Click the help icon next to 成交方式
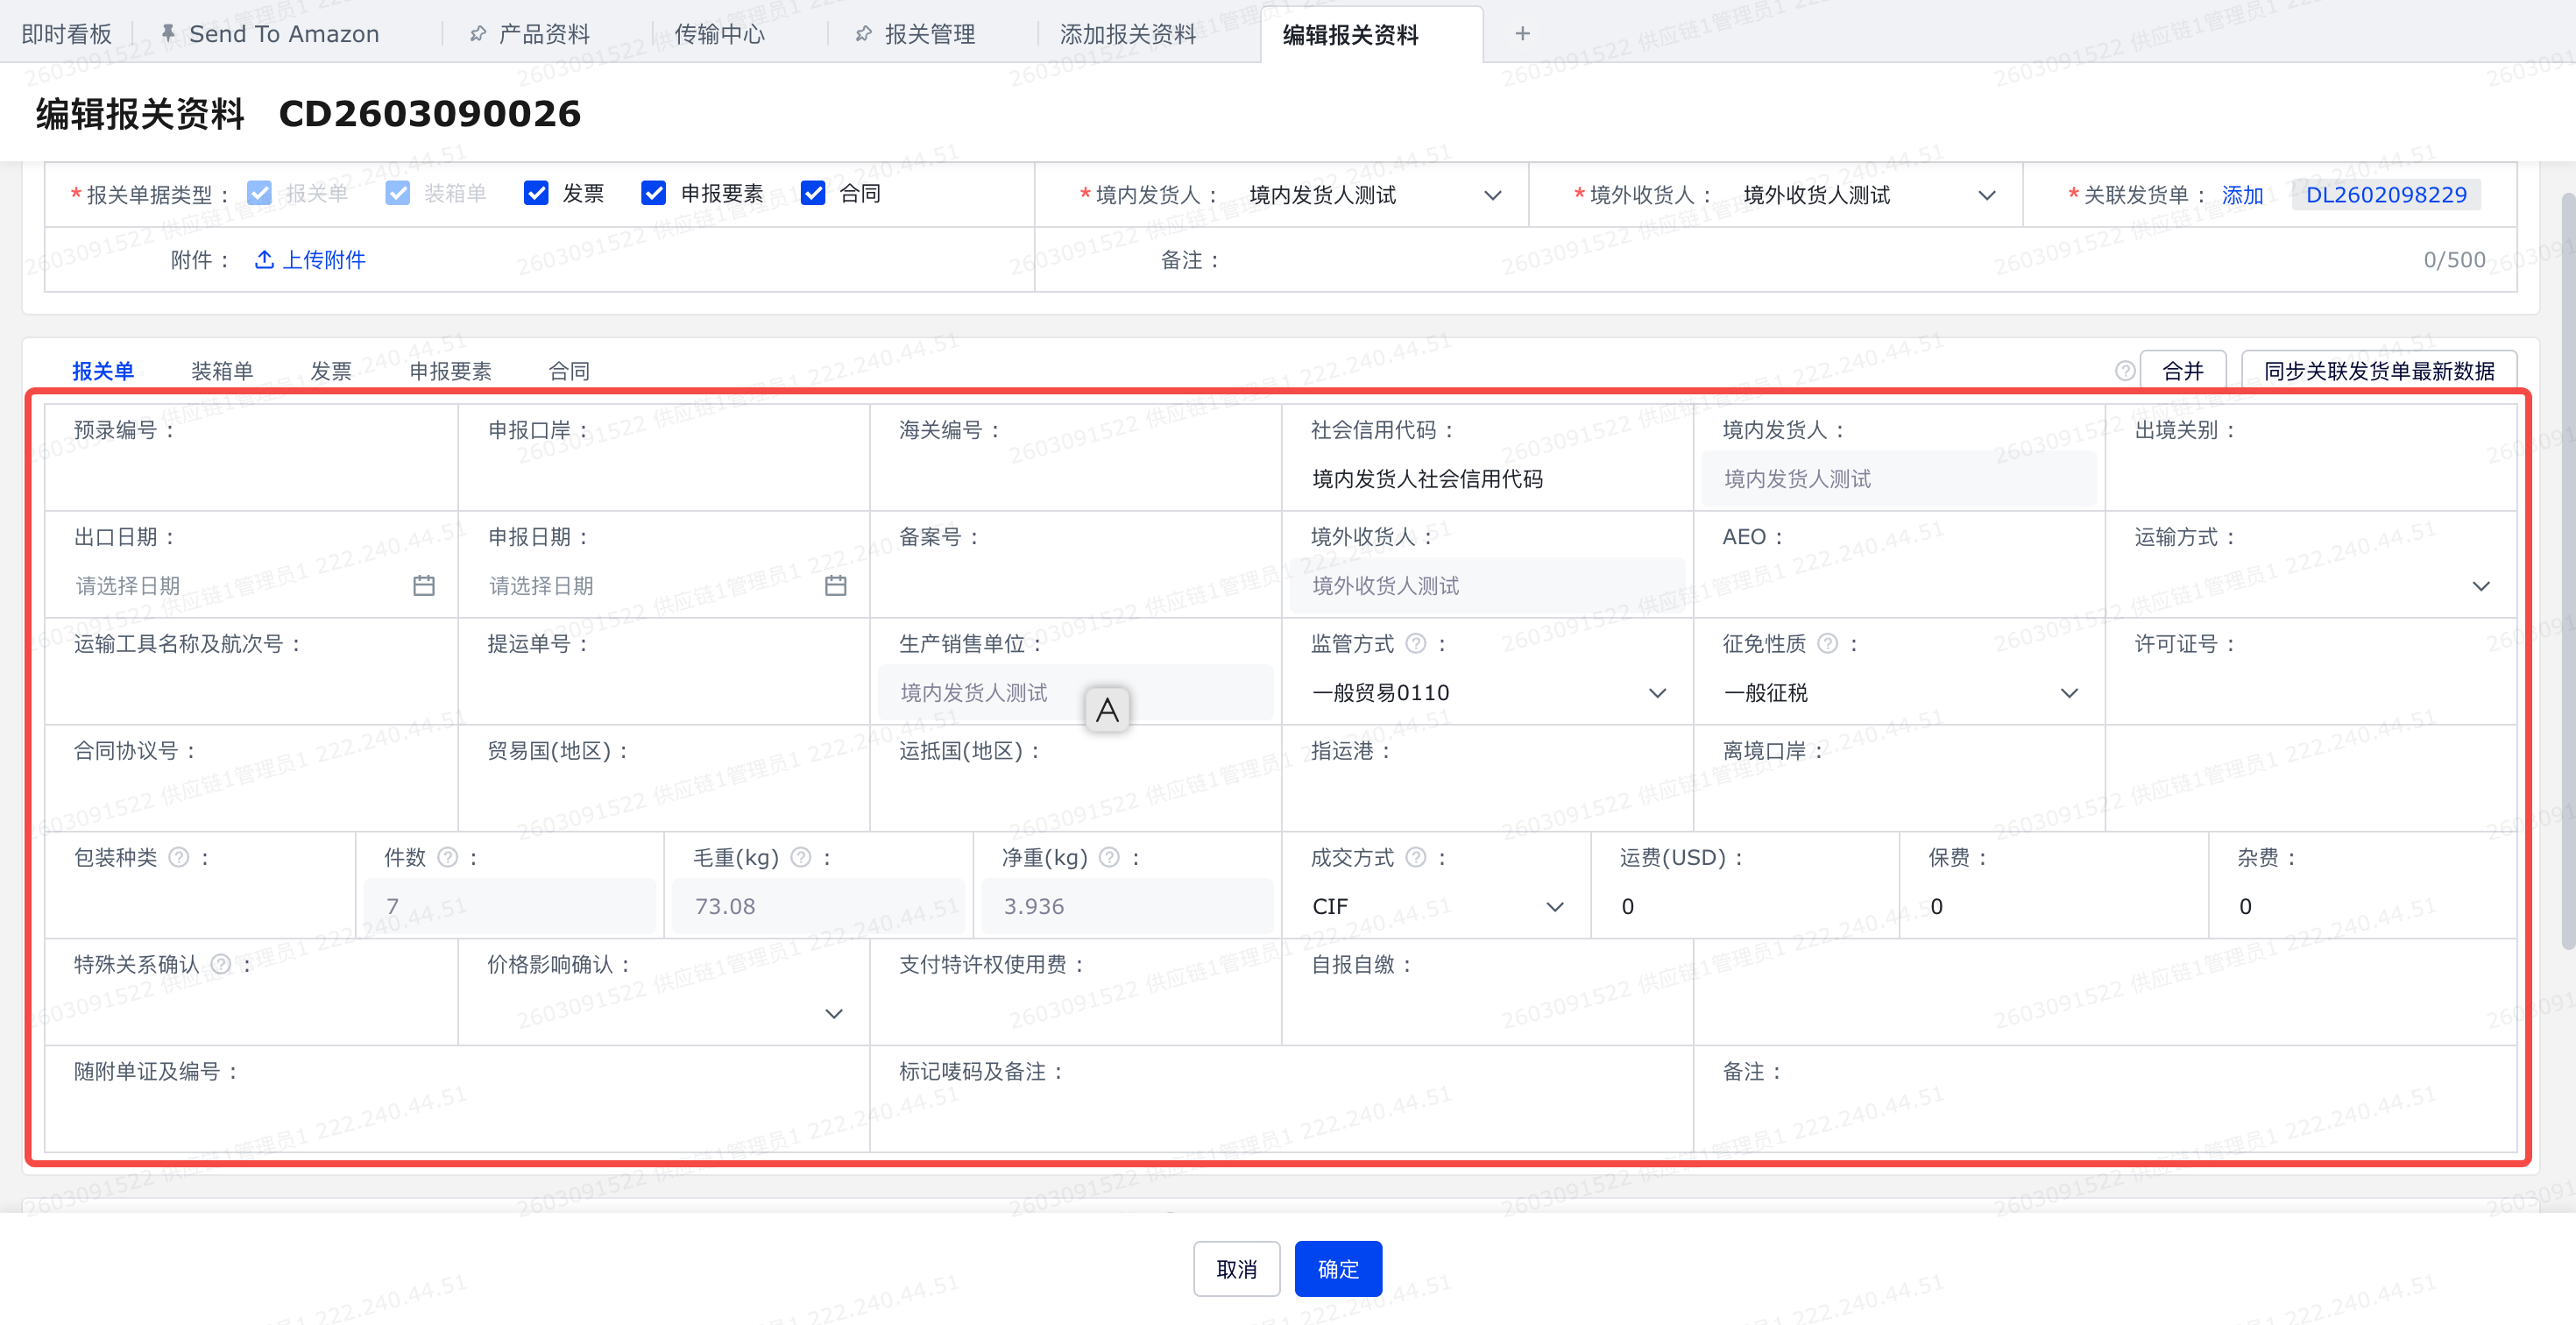2576x1325 pixels. point(1415,858)
